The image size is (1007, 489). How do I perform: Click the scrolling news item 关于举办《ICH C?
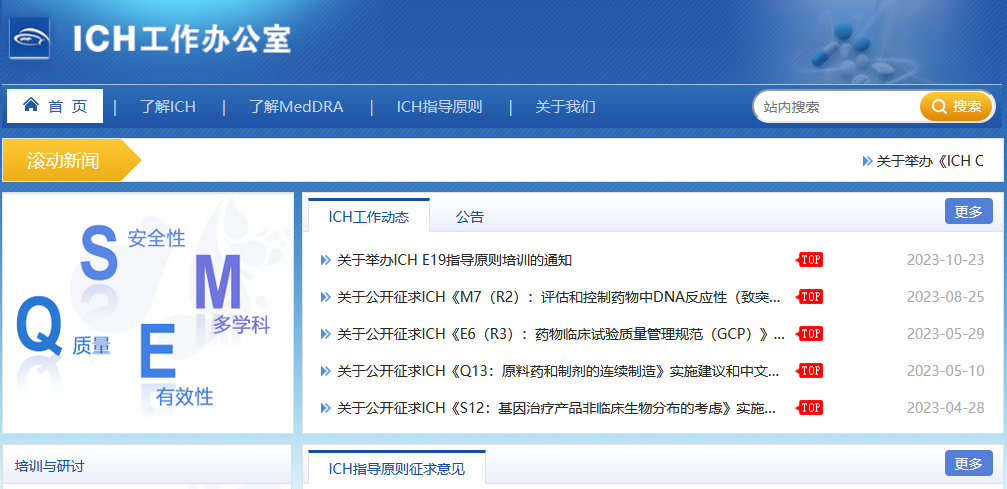pyautogui.click(x=930, y=161)
